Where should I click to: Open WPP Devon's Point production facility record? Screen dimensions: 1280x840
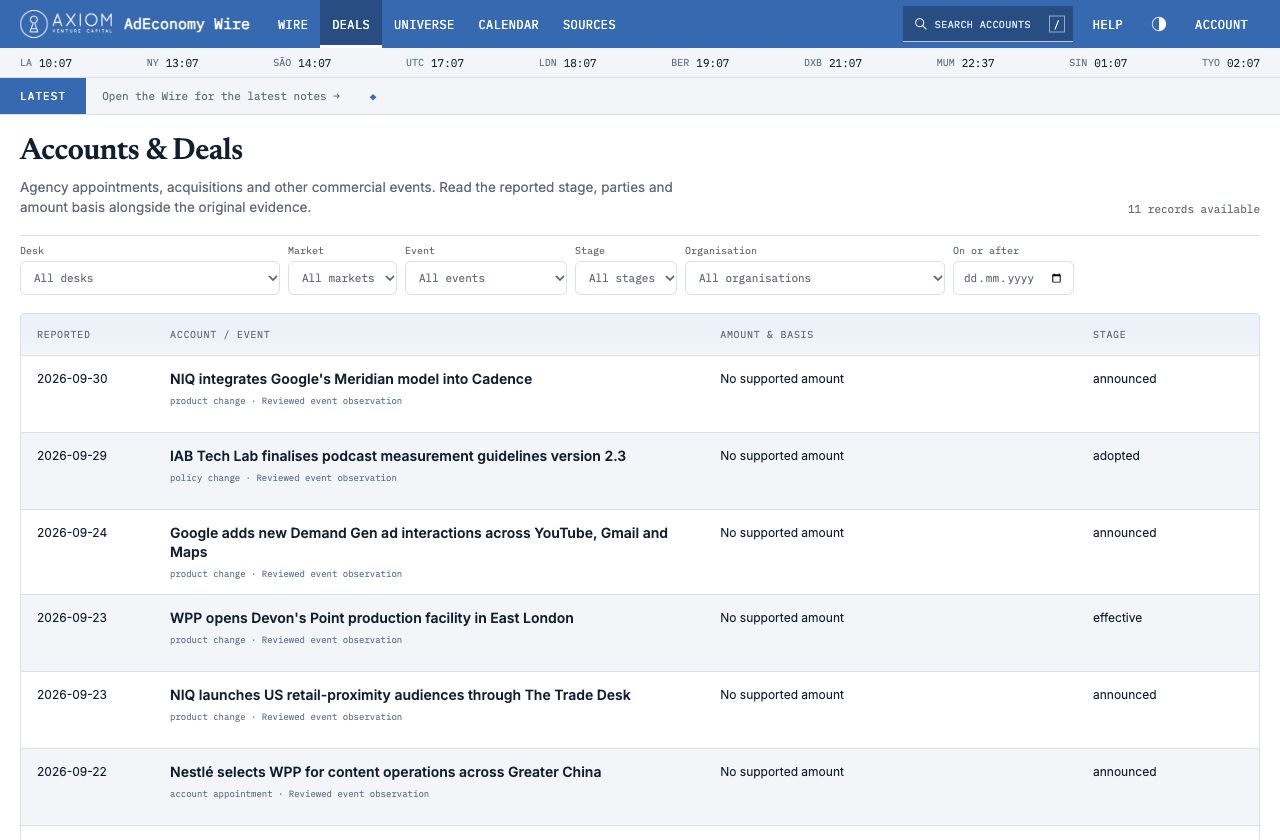tap(372, 618)
